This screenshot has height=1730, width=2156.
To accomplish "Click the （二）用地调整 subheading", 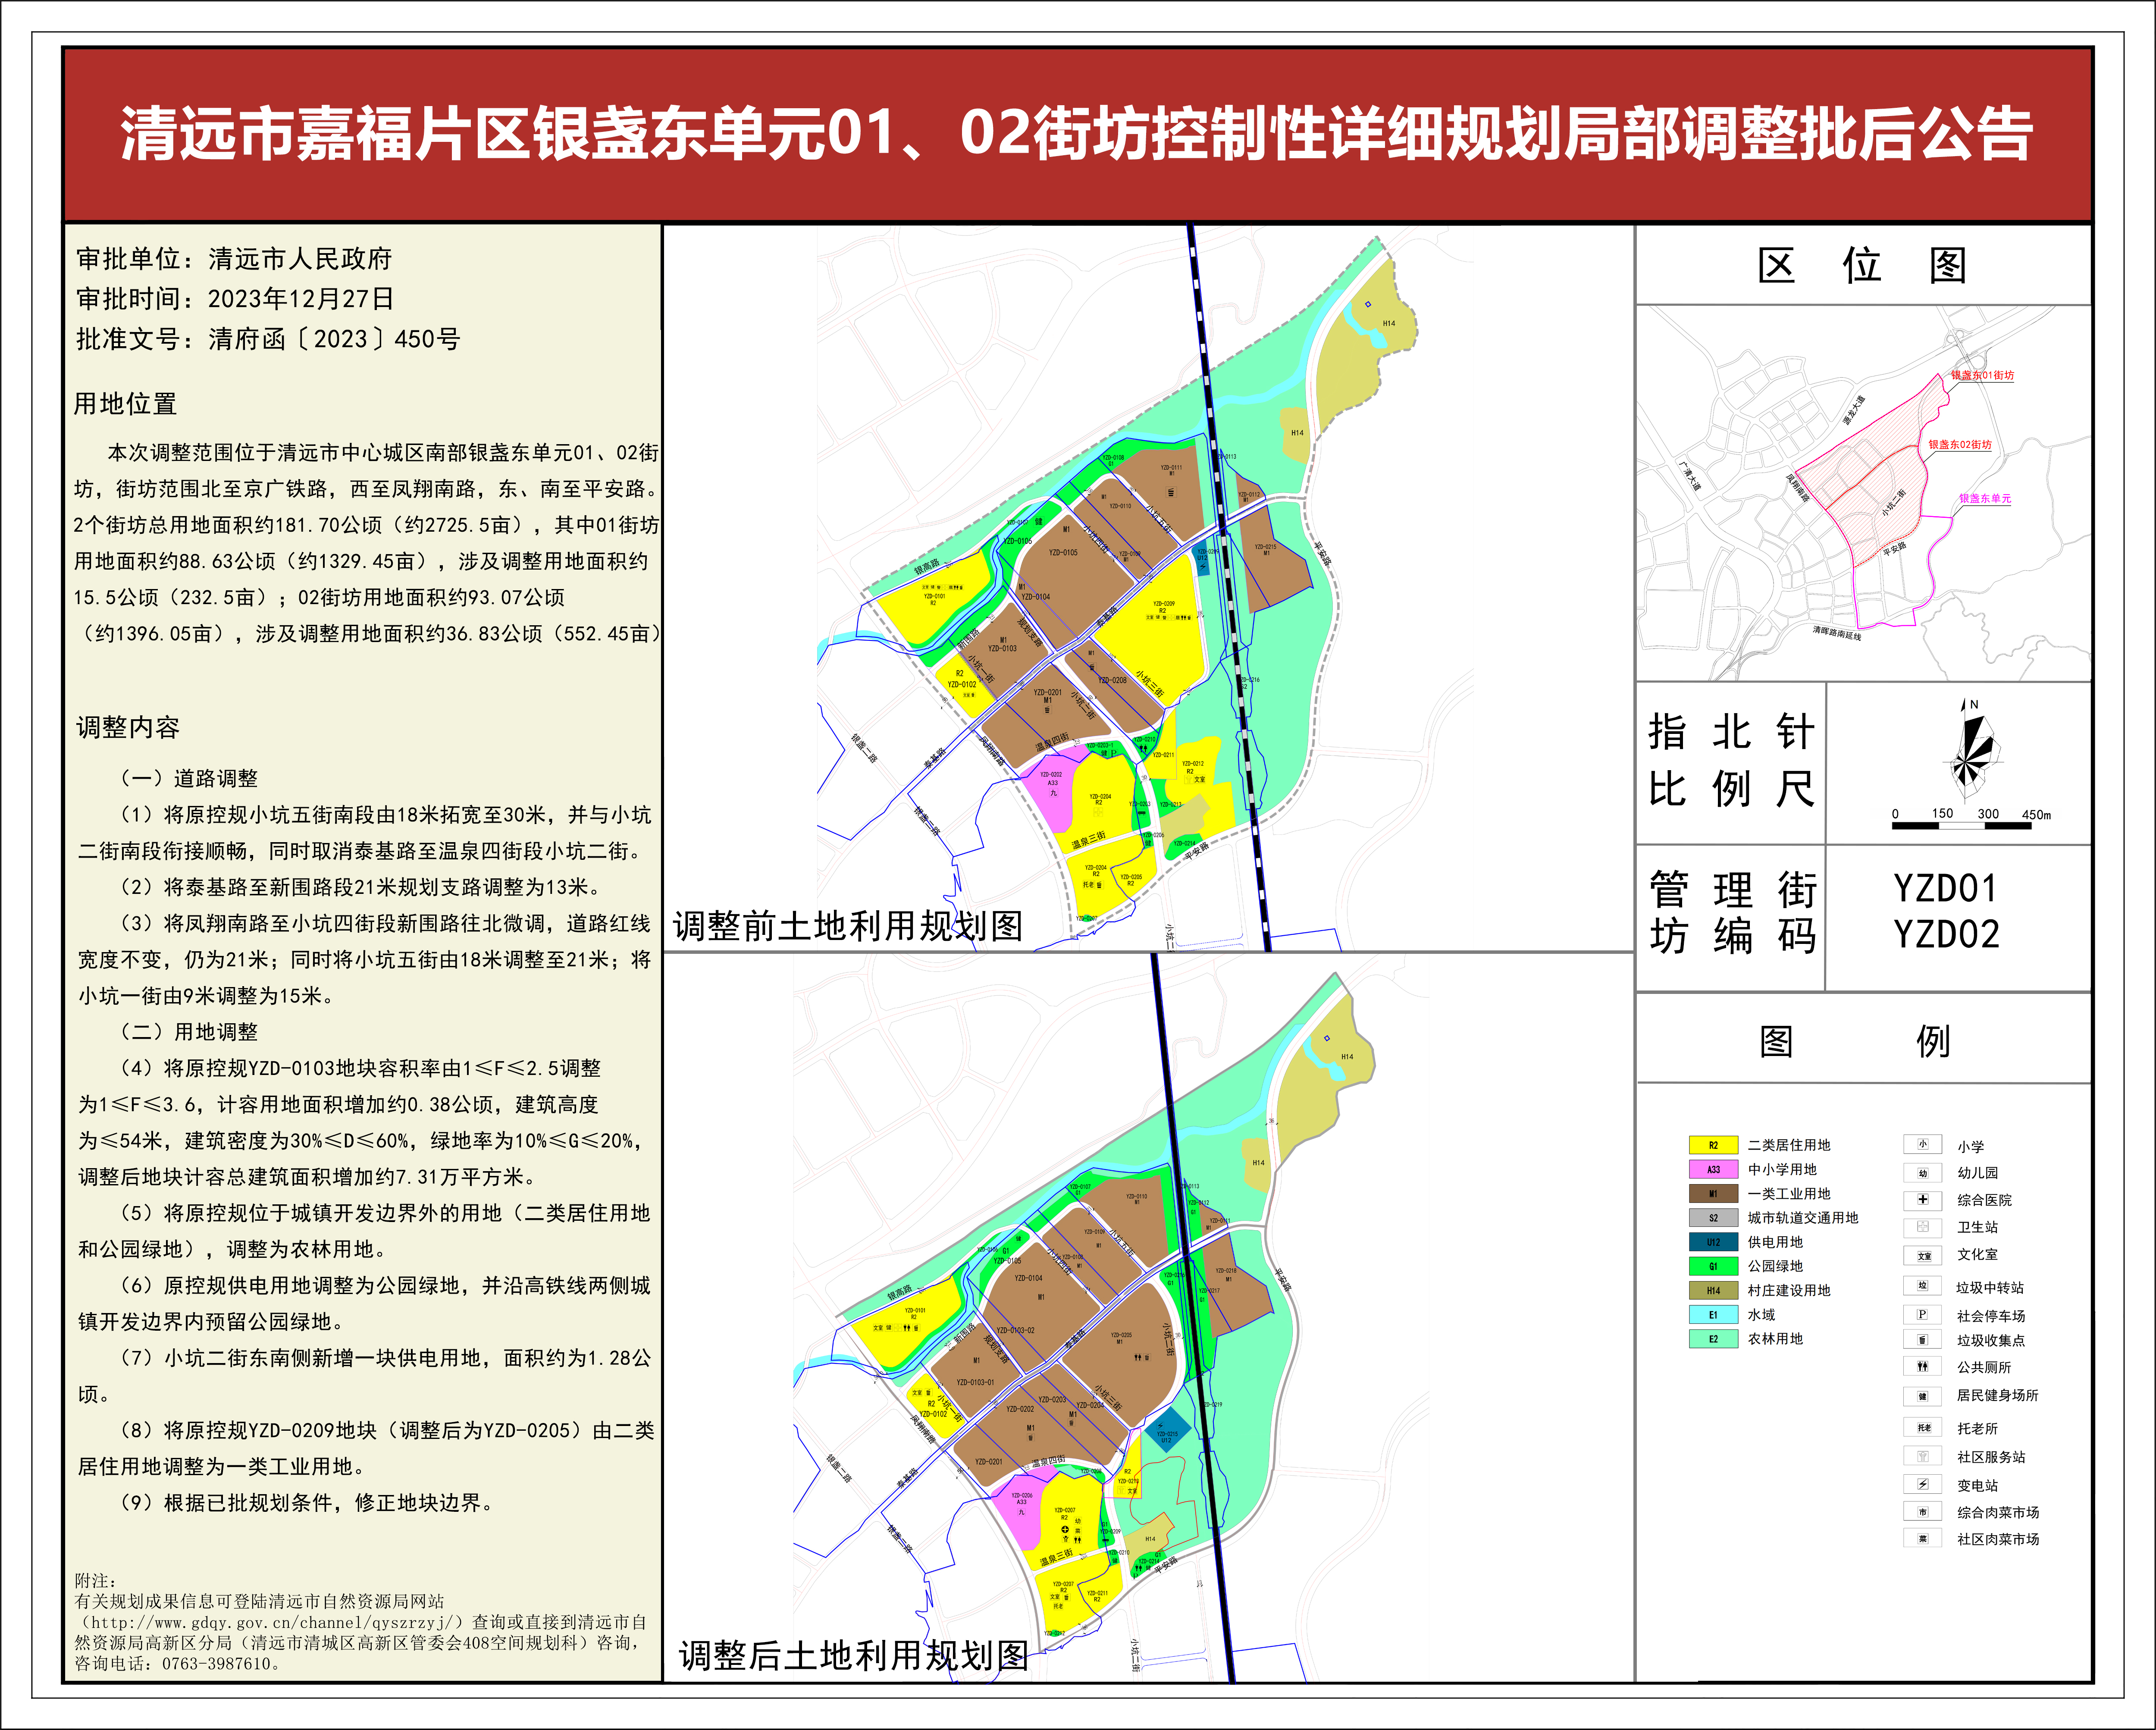I will click(189, 1032).
